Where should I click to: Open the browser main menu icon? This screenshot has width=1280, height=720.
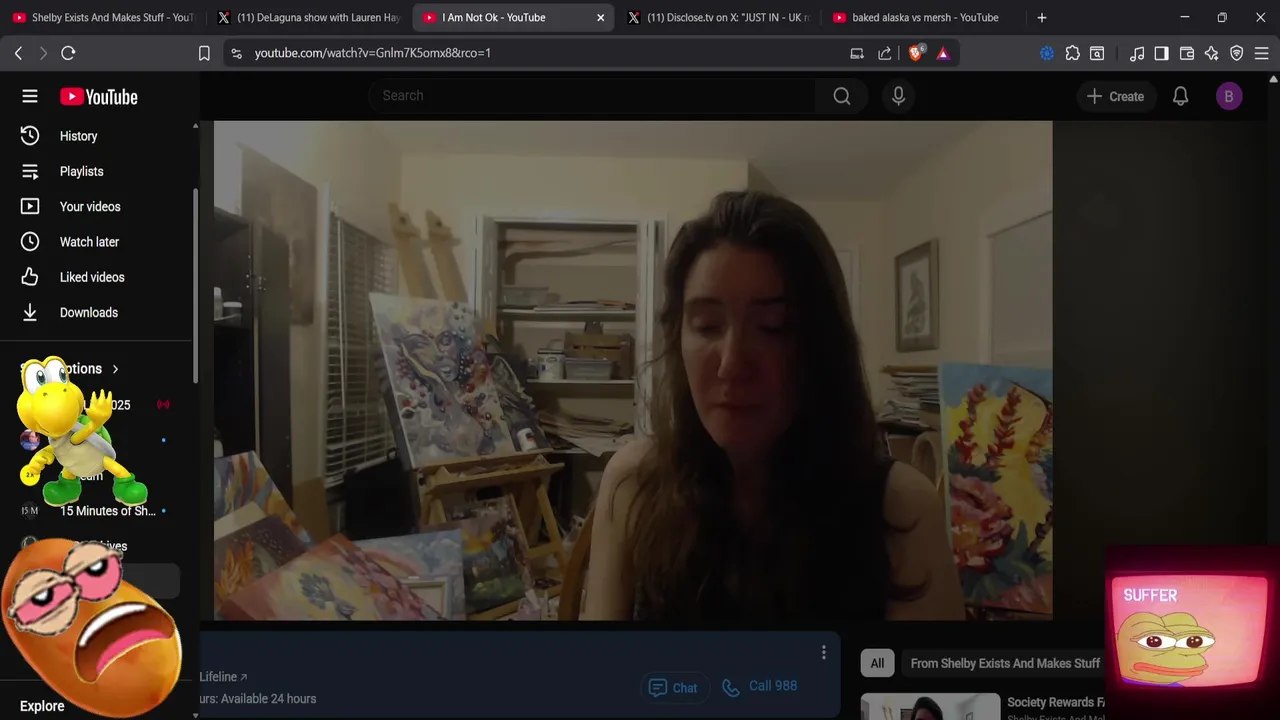pos(1262,53)
